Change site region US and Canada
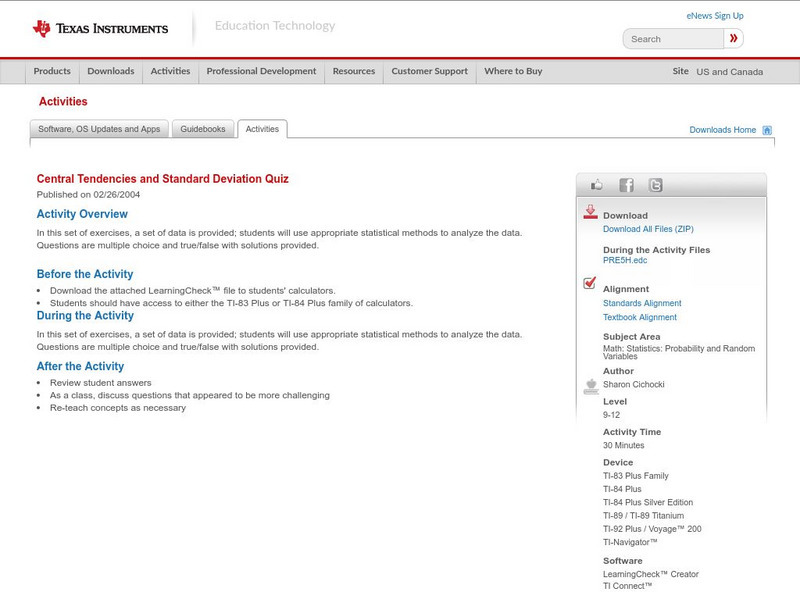 tap(730, 72)
